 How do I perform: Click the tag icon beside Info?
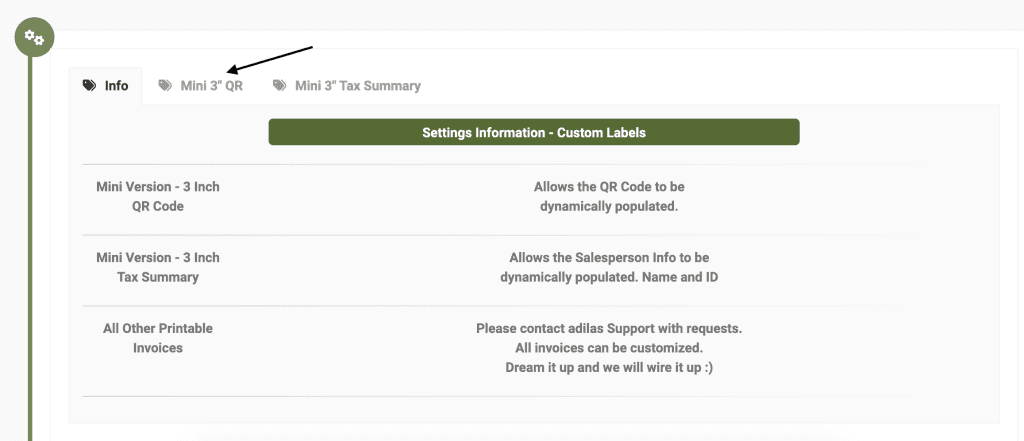(x=89, y=86)
